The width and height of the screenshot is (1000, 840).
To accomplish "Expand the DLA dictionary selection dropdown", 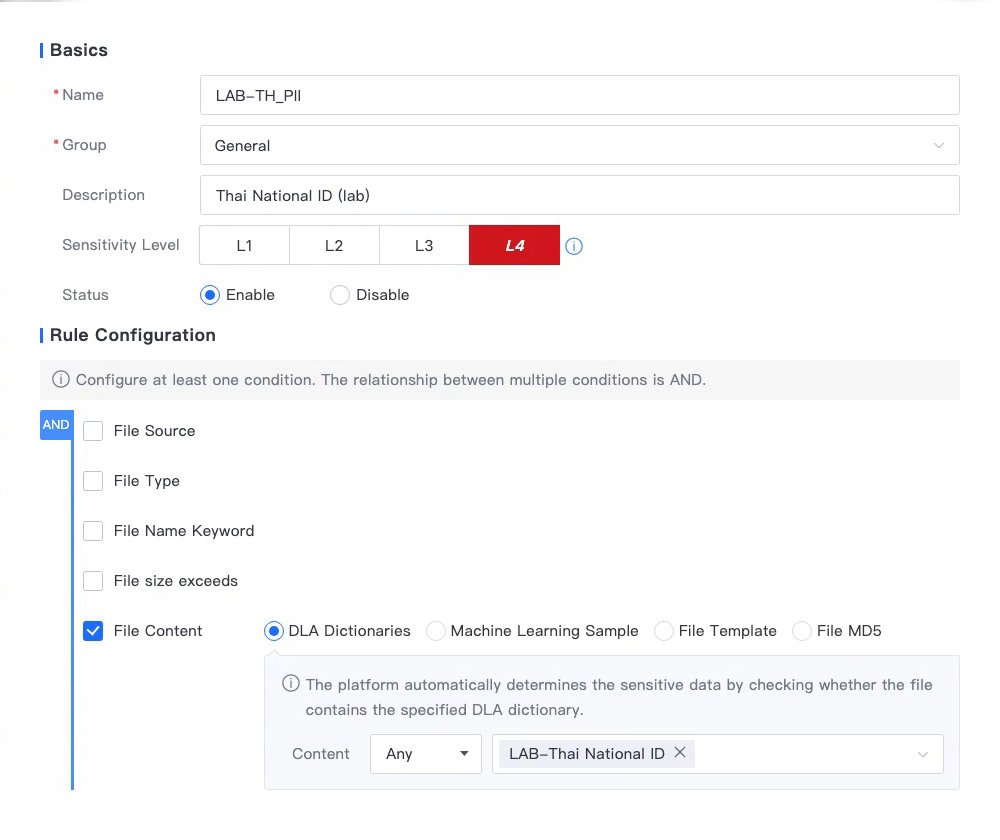I will (922, 754).
